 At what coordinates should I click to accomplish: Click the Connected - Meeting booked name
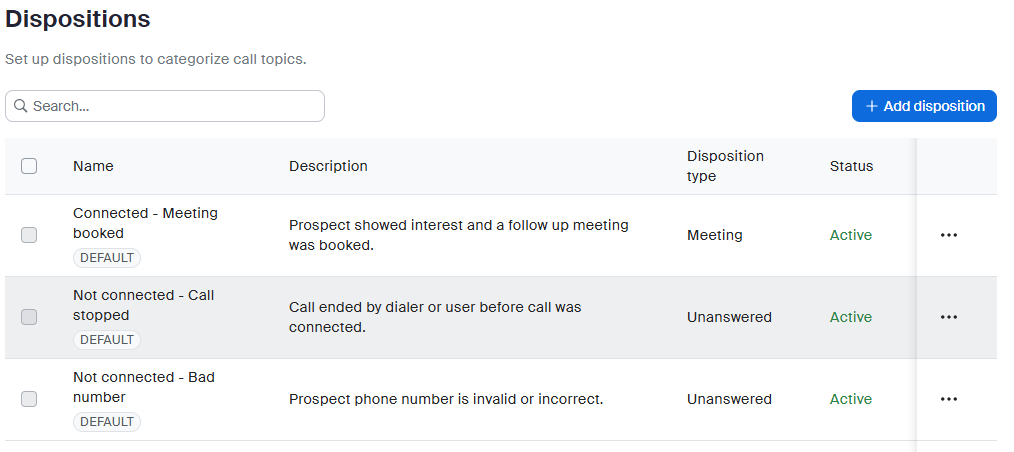click(145, 223)
